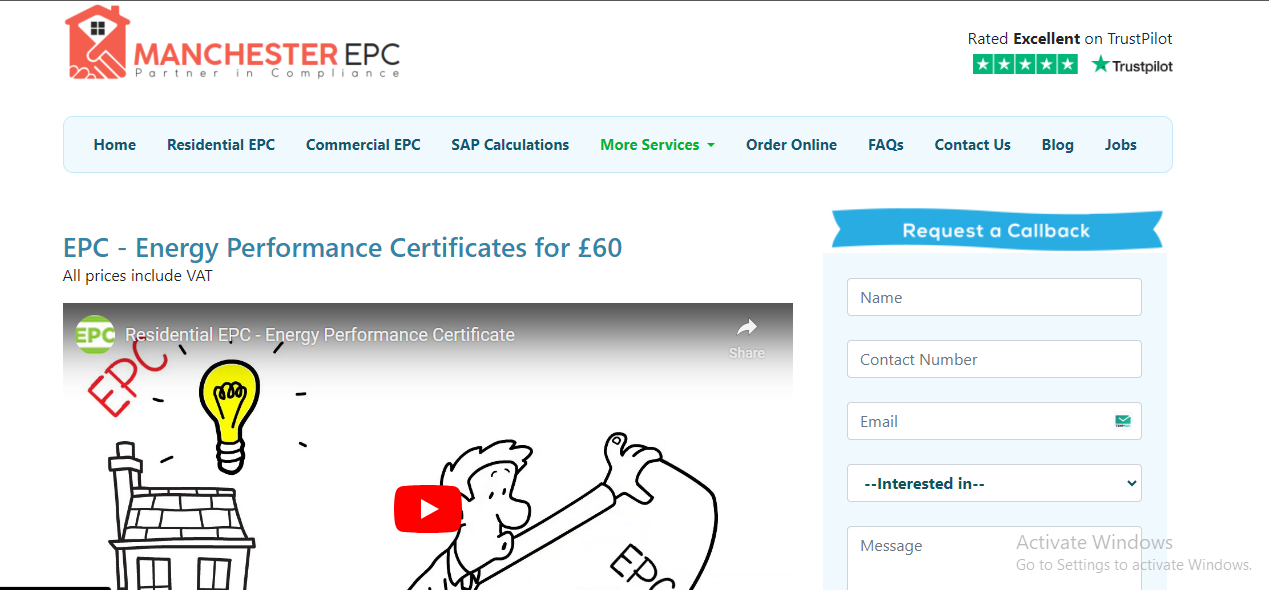Open the Blog link
Image resolution: width=1269 pixels, height=590 pixels.
tap(1058, 145)
